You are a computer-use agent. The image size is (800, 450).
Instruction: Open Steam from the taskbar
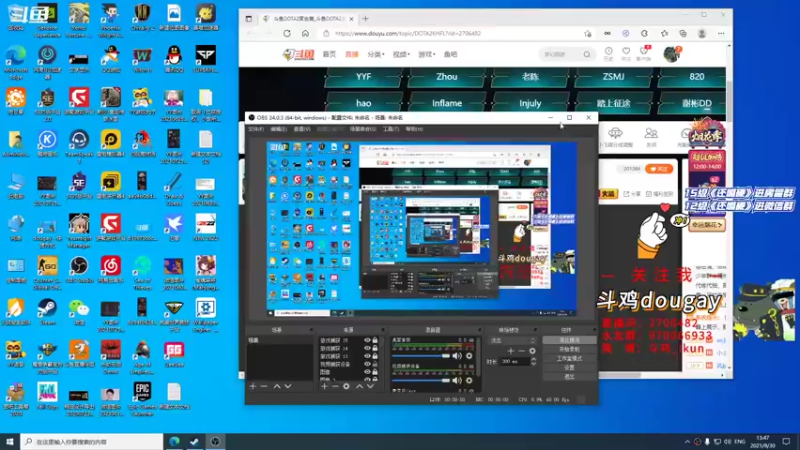[194, 442]
